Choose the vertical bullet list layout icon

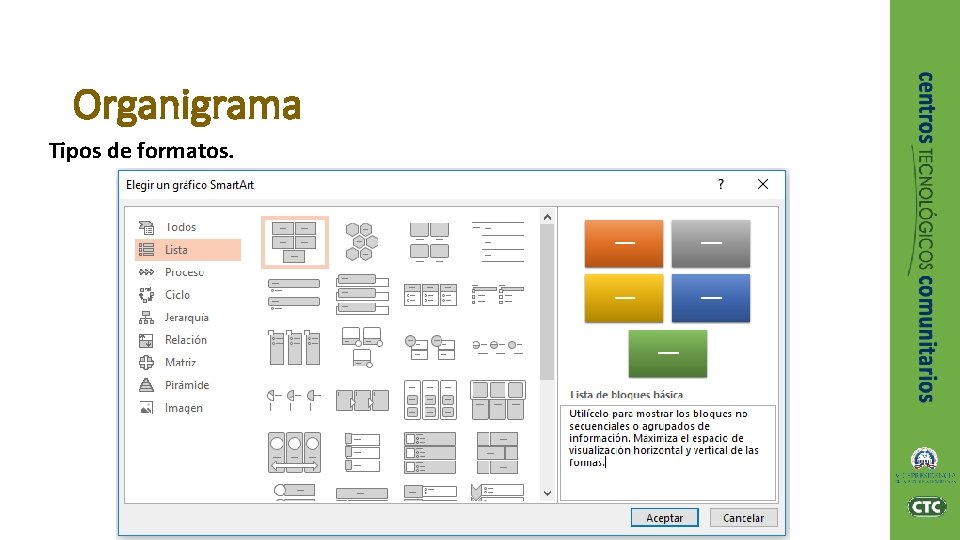pos(294,294)
